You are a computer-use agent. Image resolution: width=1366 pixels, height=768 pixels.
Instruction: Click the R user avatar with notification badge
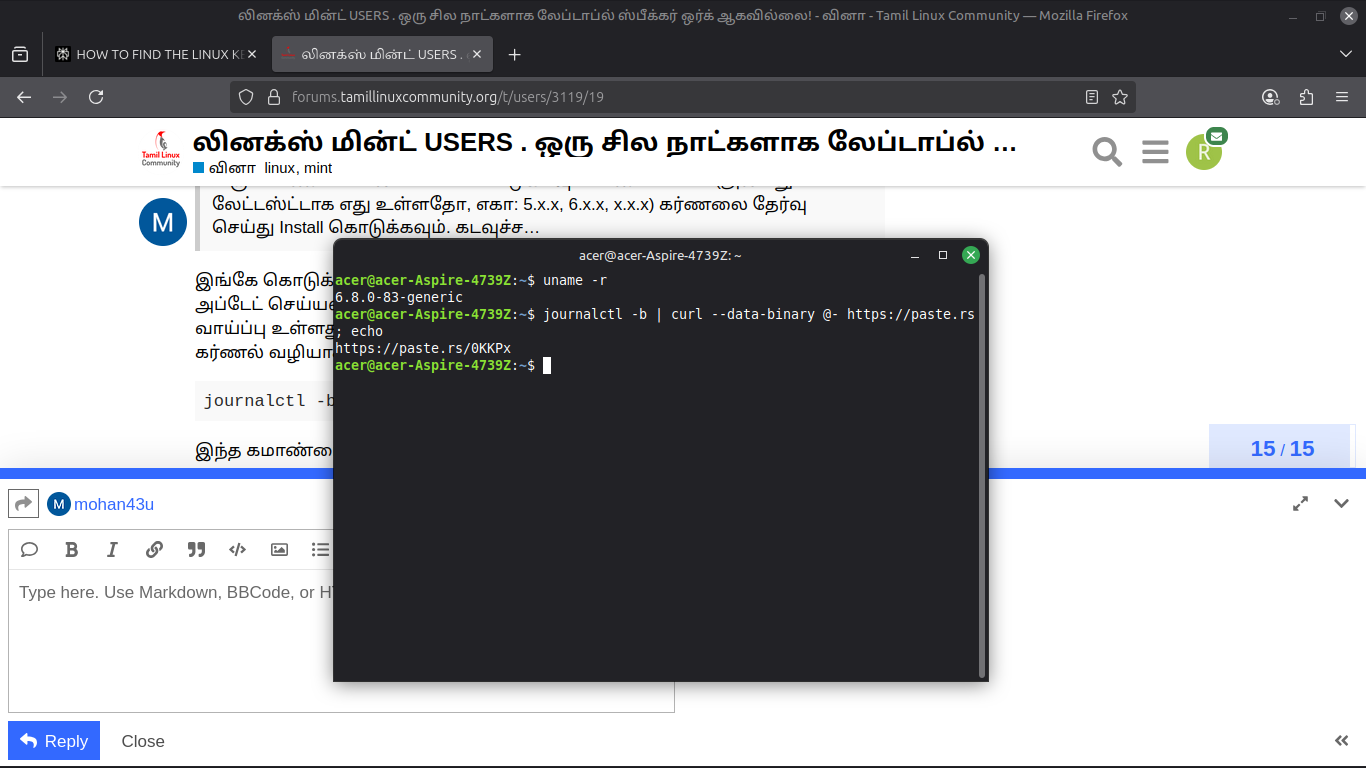(x=1204, y=152)
